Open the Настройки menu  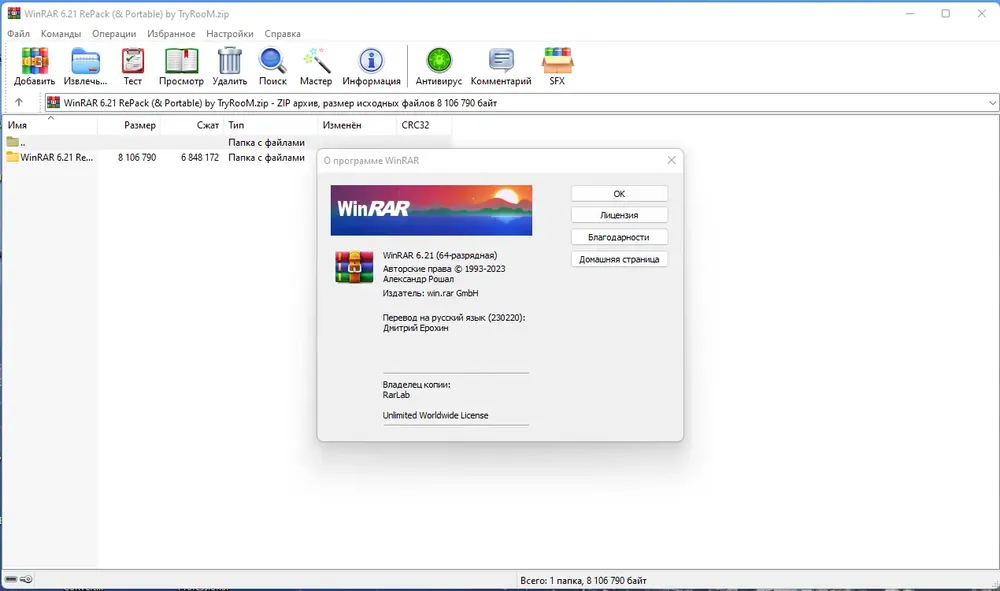click(x=230, y=34)
